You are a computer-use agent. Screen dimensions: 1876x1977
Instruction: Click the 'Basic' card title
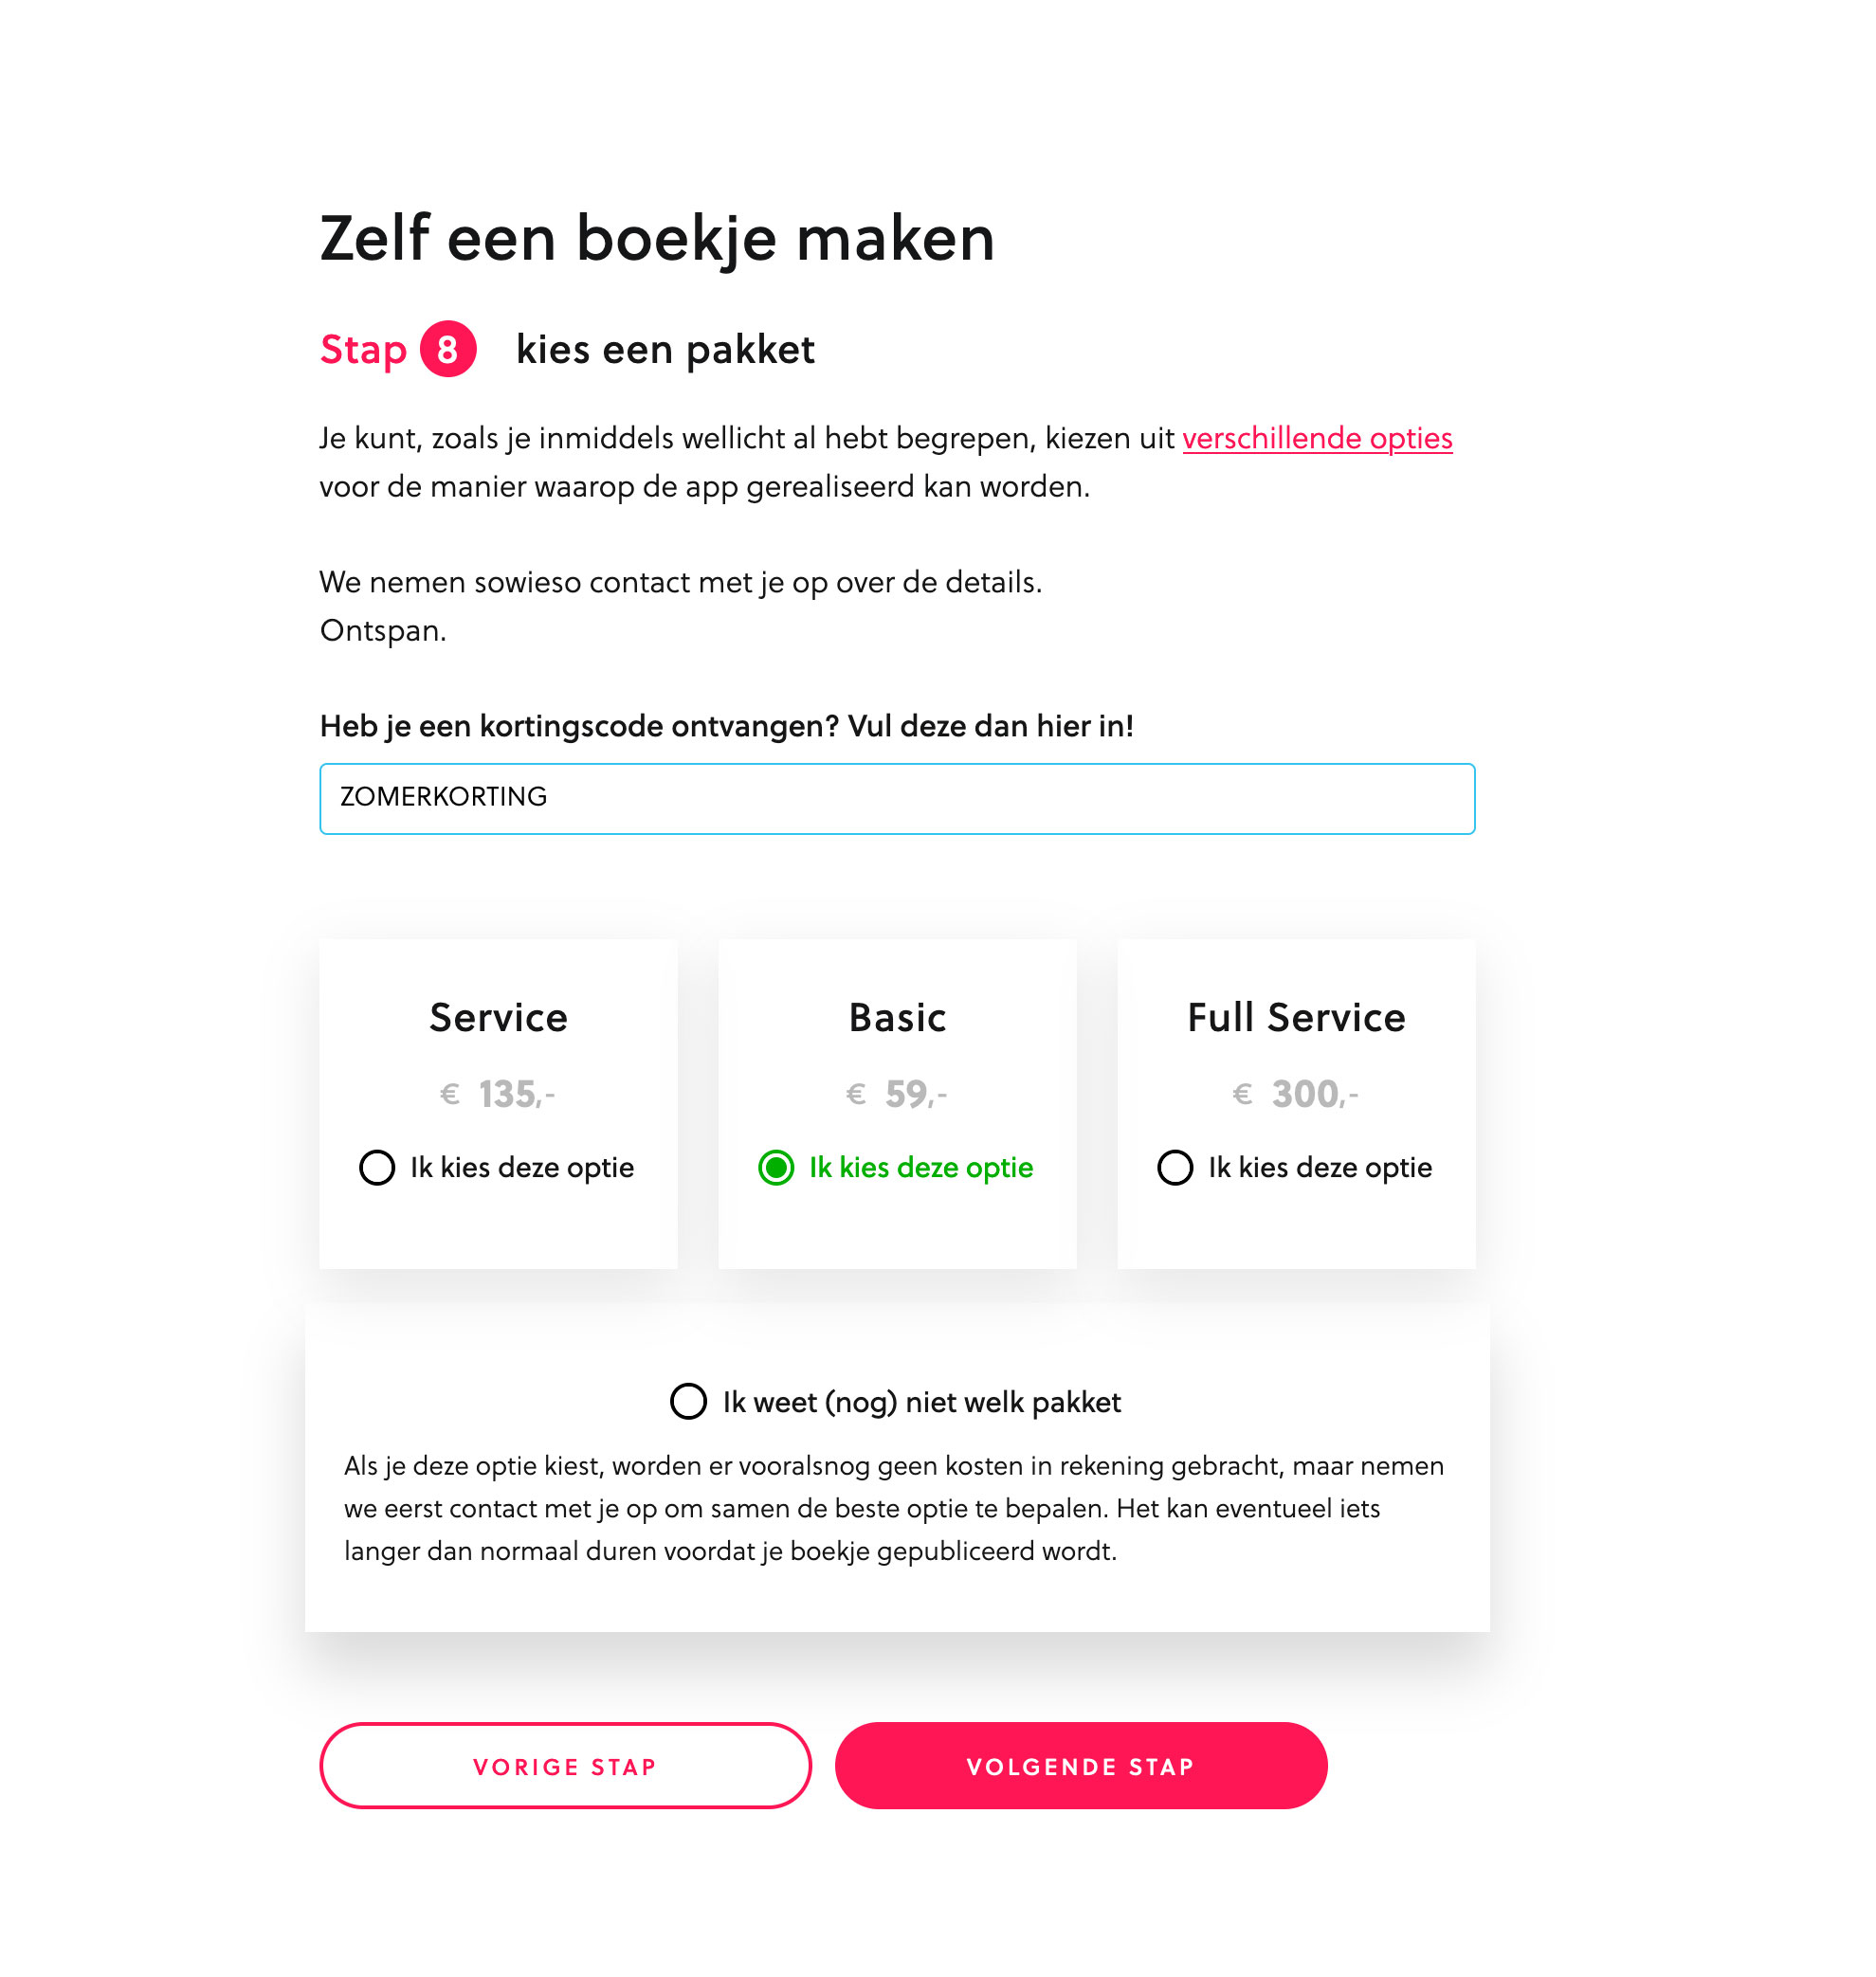click(897, 1017)
